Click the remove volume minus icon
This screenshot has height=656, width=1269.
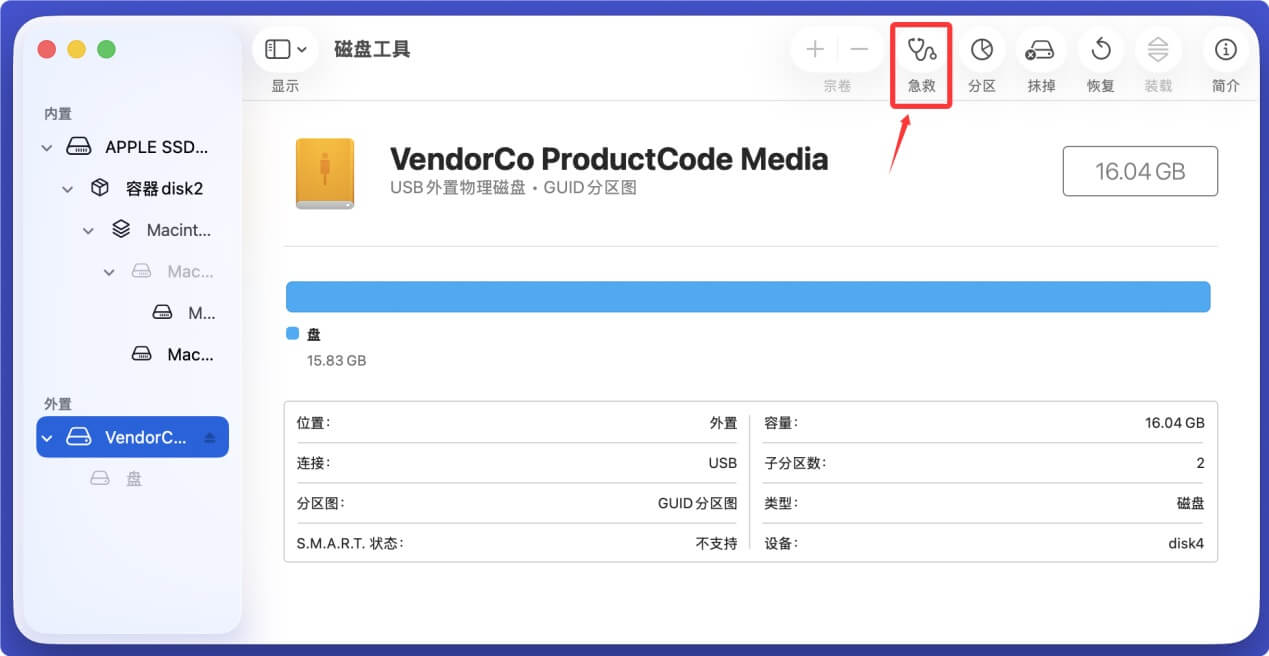pyautogui.click(x=858, y=48)
